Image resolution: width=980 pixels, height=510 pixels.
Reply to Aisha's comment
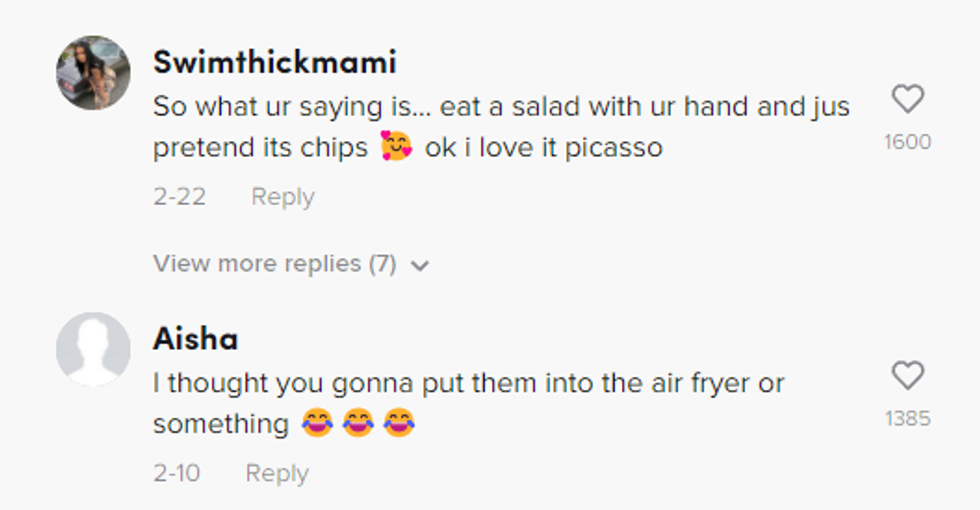coord(276,473)
